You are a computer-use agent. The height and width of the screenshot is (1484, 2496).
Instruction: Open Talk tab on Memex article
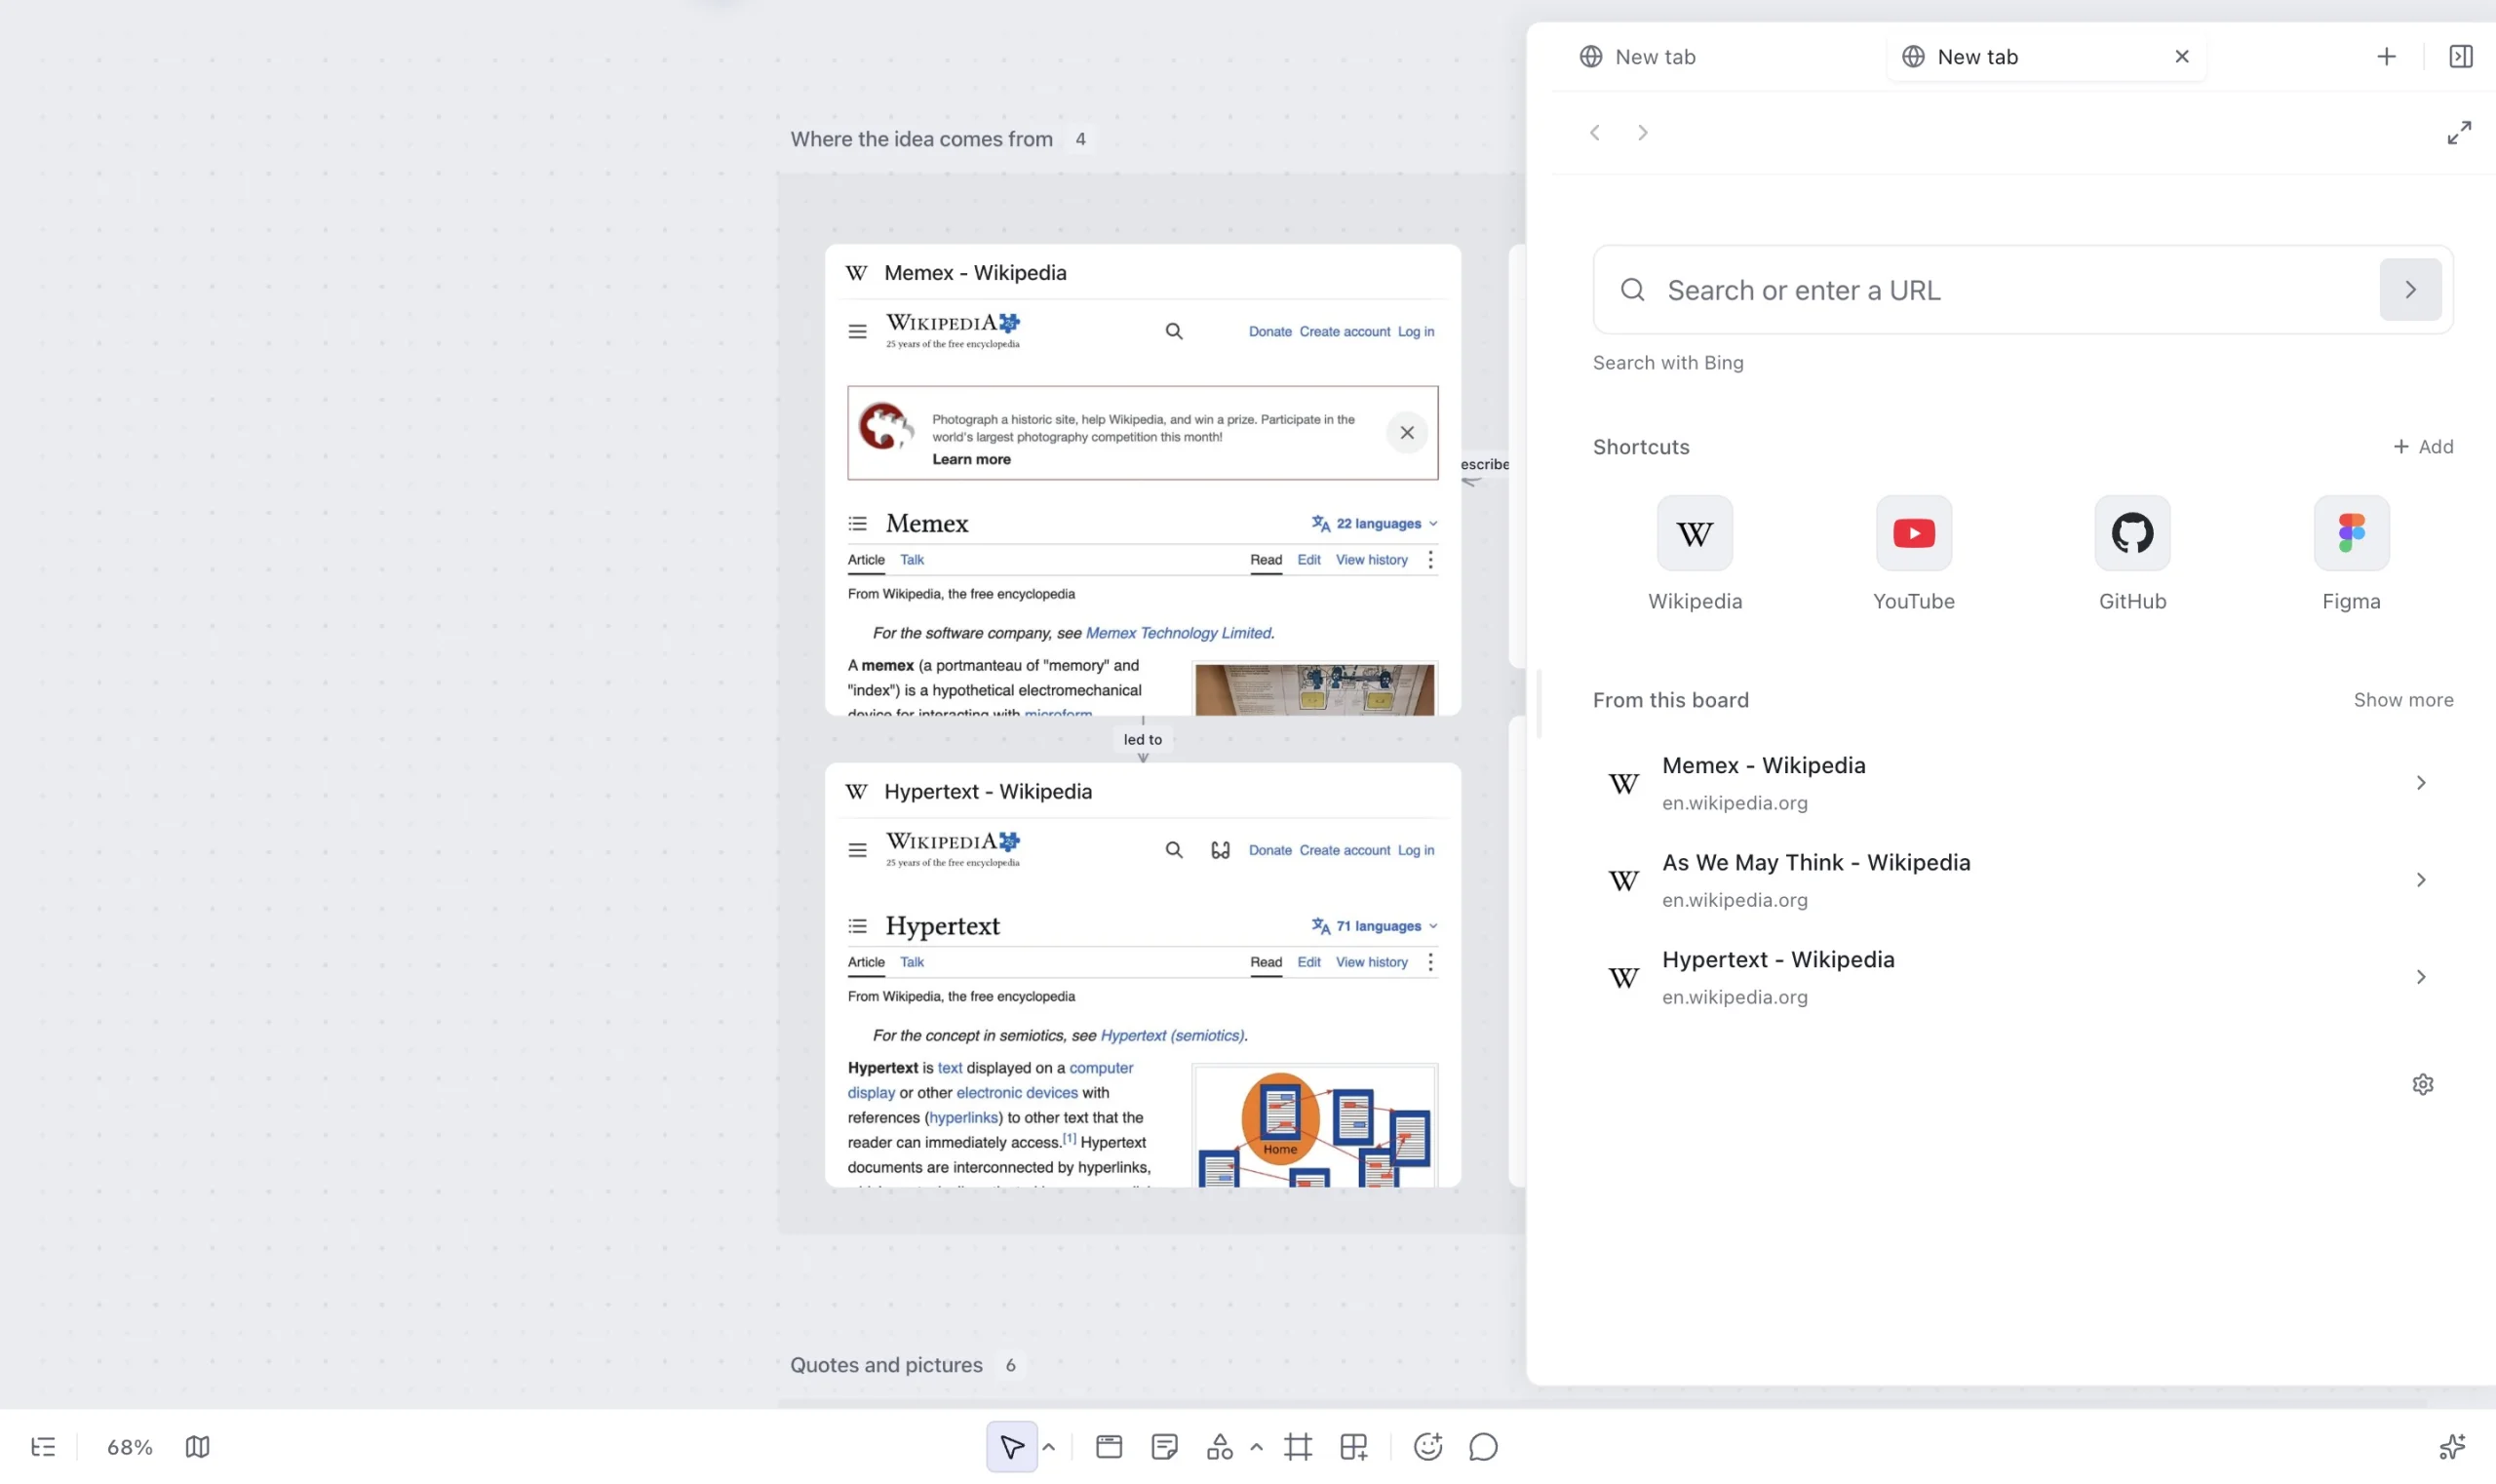pyautogui.click(x=911, y=560)
